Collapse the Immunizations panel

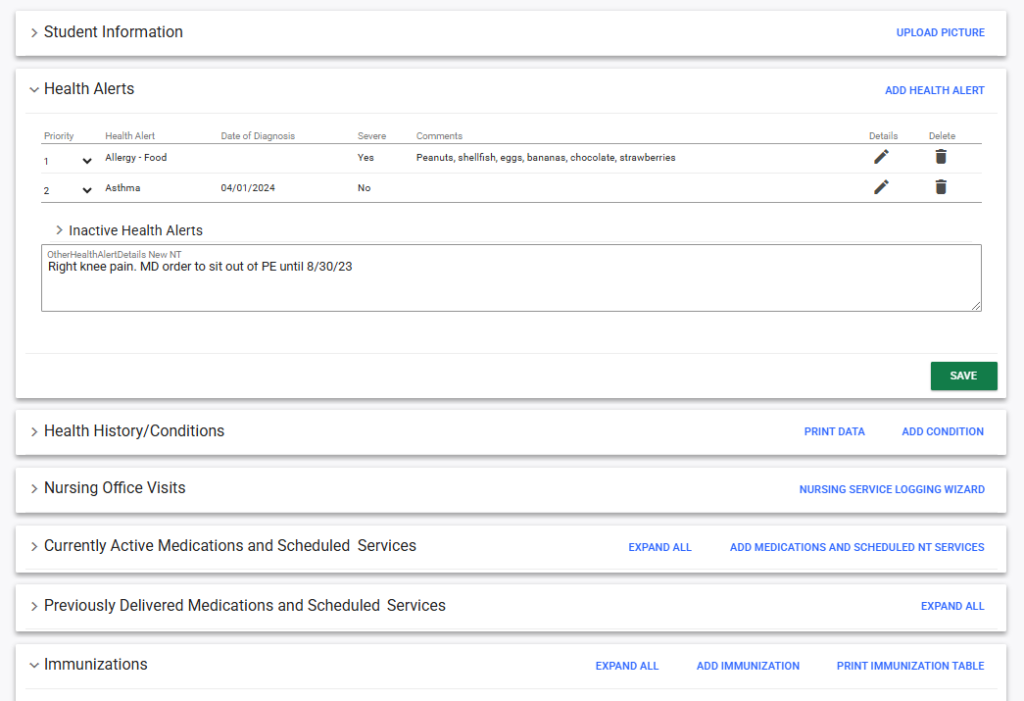tap(34, 665)
